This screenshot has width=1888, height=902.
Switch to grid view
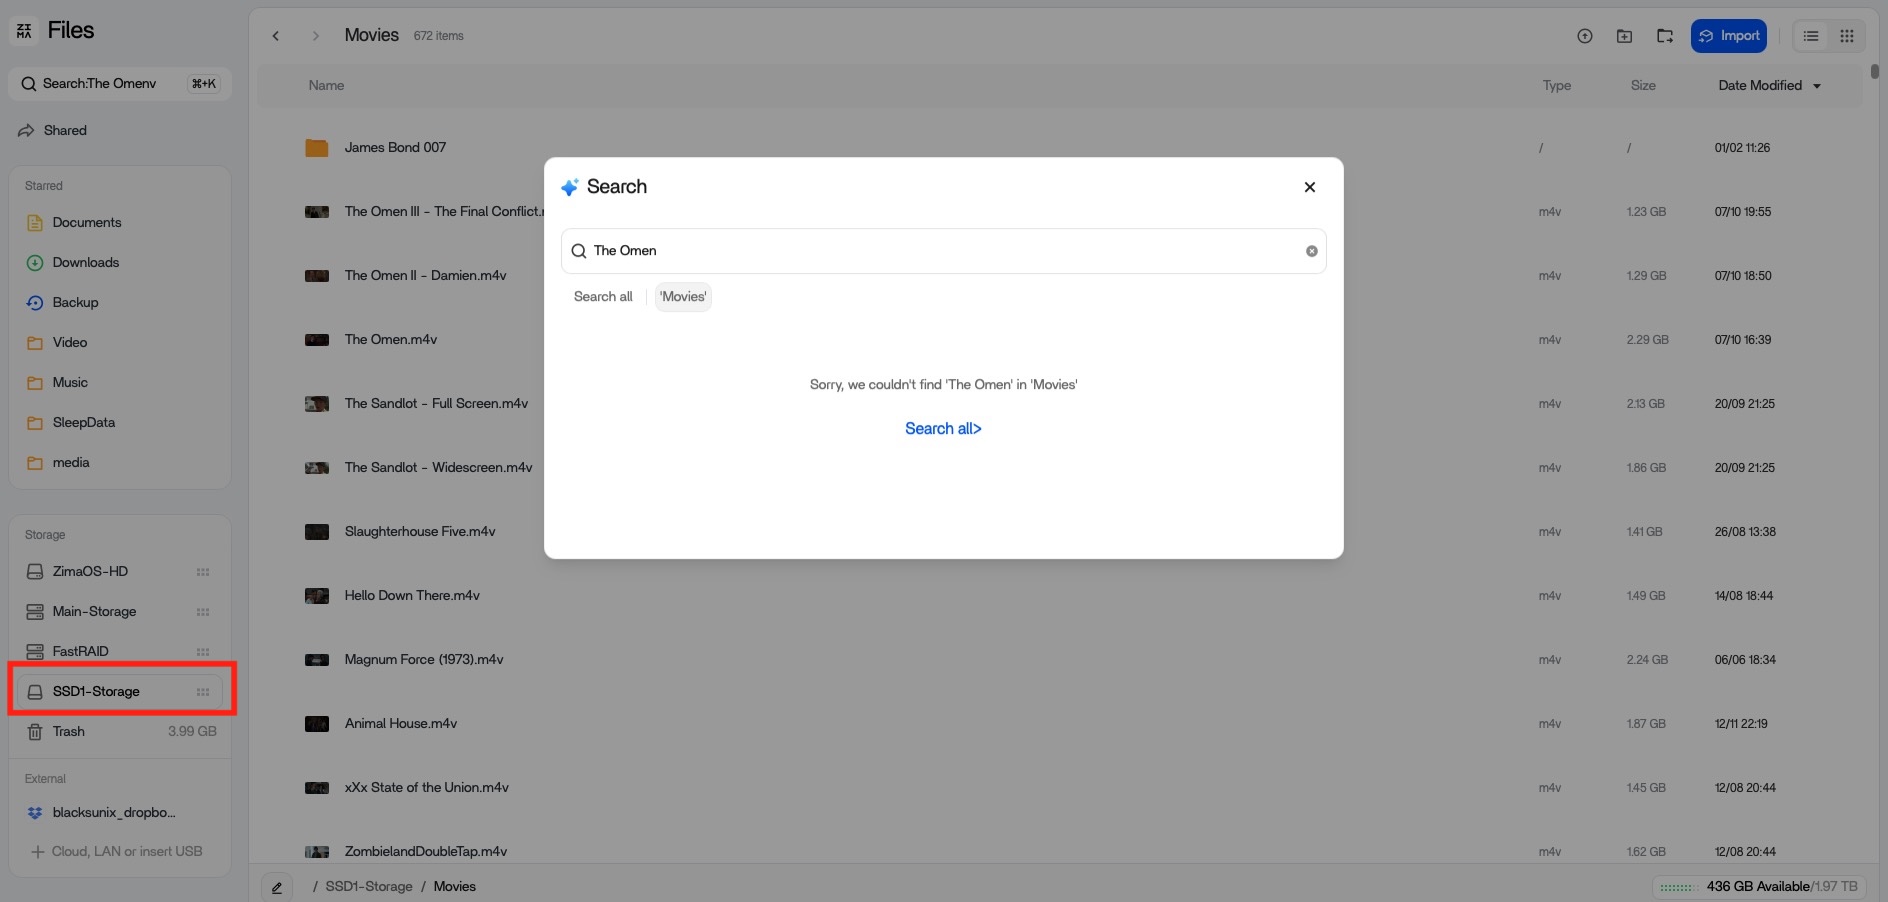(x=1846, y=36)
